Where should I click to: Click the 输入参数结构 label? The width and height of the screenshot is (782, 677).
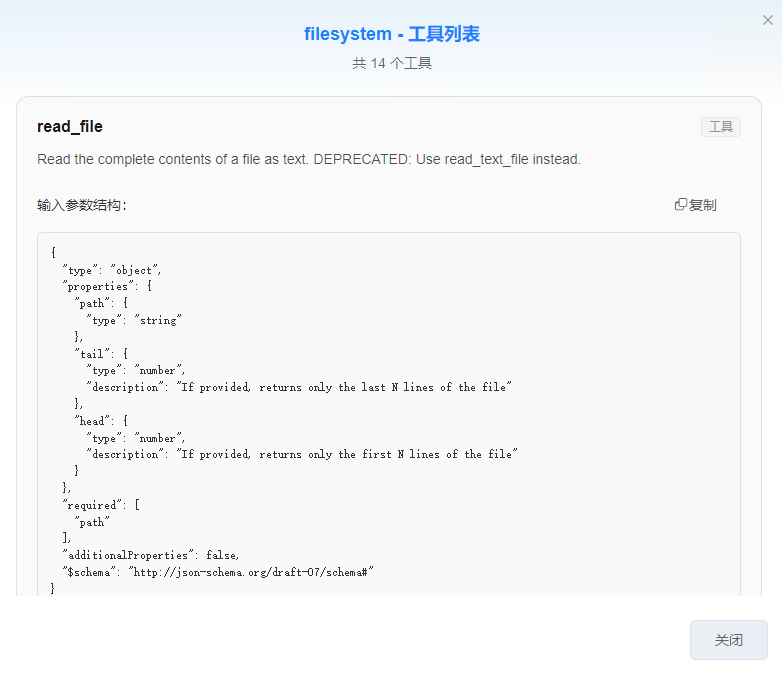point(82,205)
